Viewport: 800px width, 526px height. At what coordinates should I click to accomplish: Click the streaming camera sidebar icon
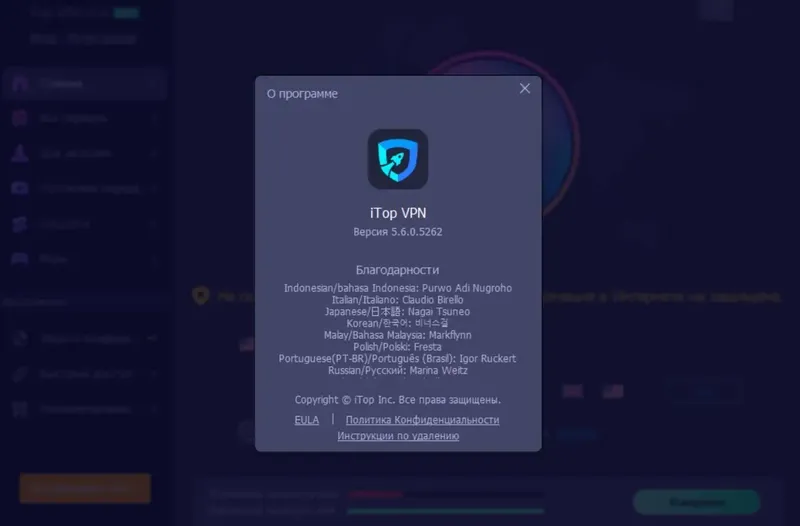[20, 188]
